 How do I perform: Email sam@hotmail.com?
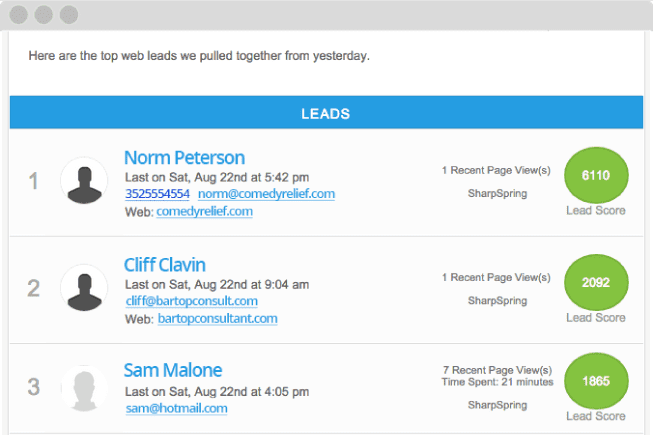177,408
